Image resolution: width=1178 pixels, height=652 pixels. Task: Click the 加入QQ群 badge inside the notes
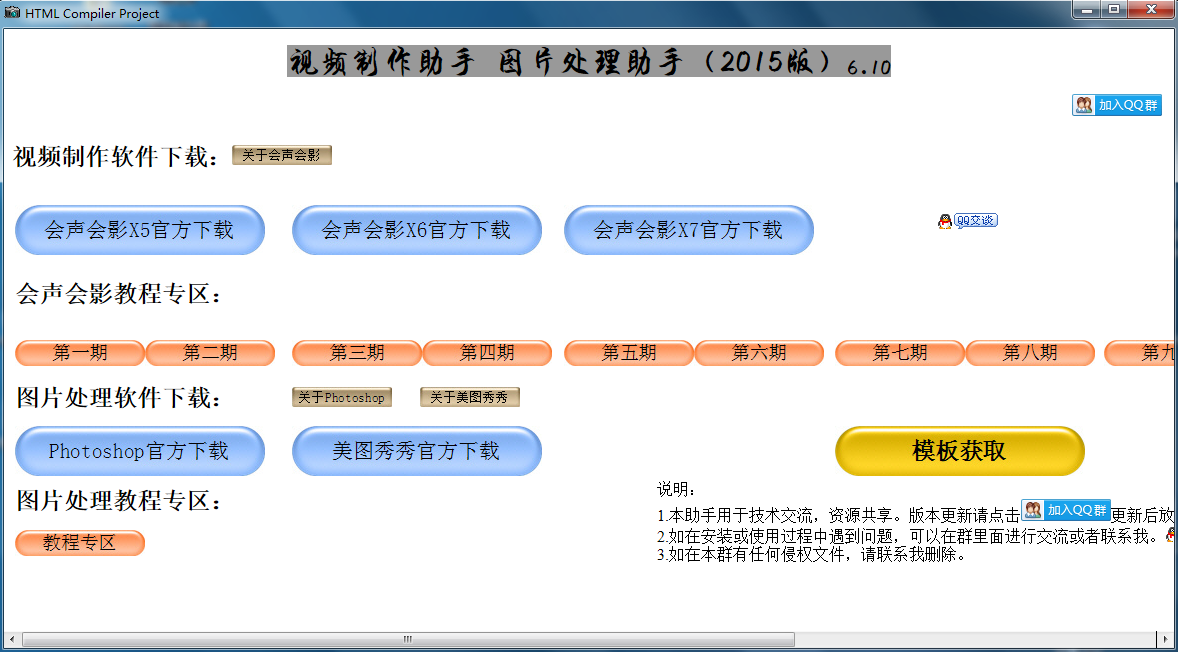point(1065,510)
